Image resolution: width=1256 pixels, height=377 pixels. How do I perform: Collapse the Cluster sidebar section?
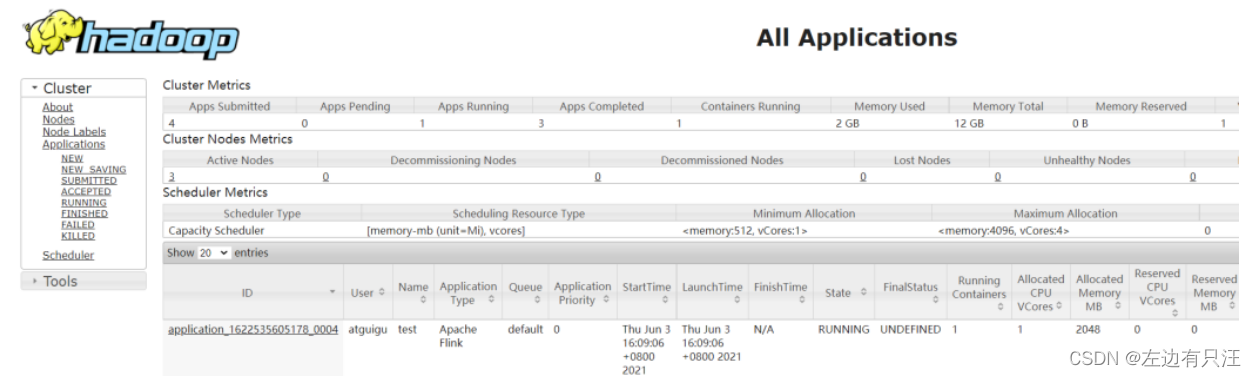(83, 88)
